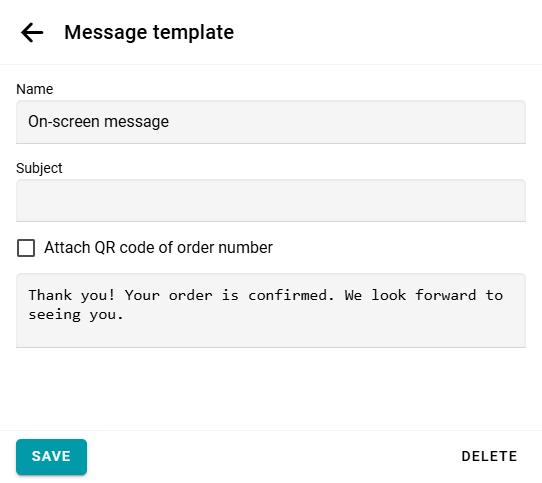Viewport: 542px width, 483px height.
Task: Click the Name input field
Action: [271, 122]
